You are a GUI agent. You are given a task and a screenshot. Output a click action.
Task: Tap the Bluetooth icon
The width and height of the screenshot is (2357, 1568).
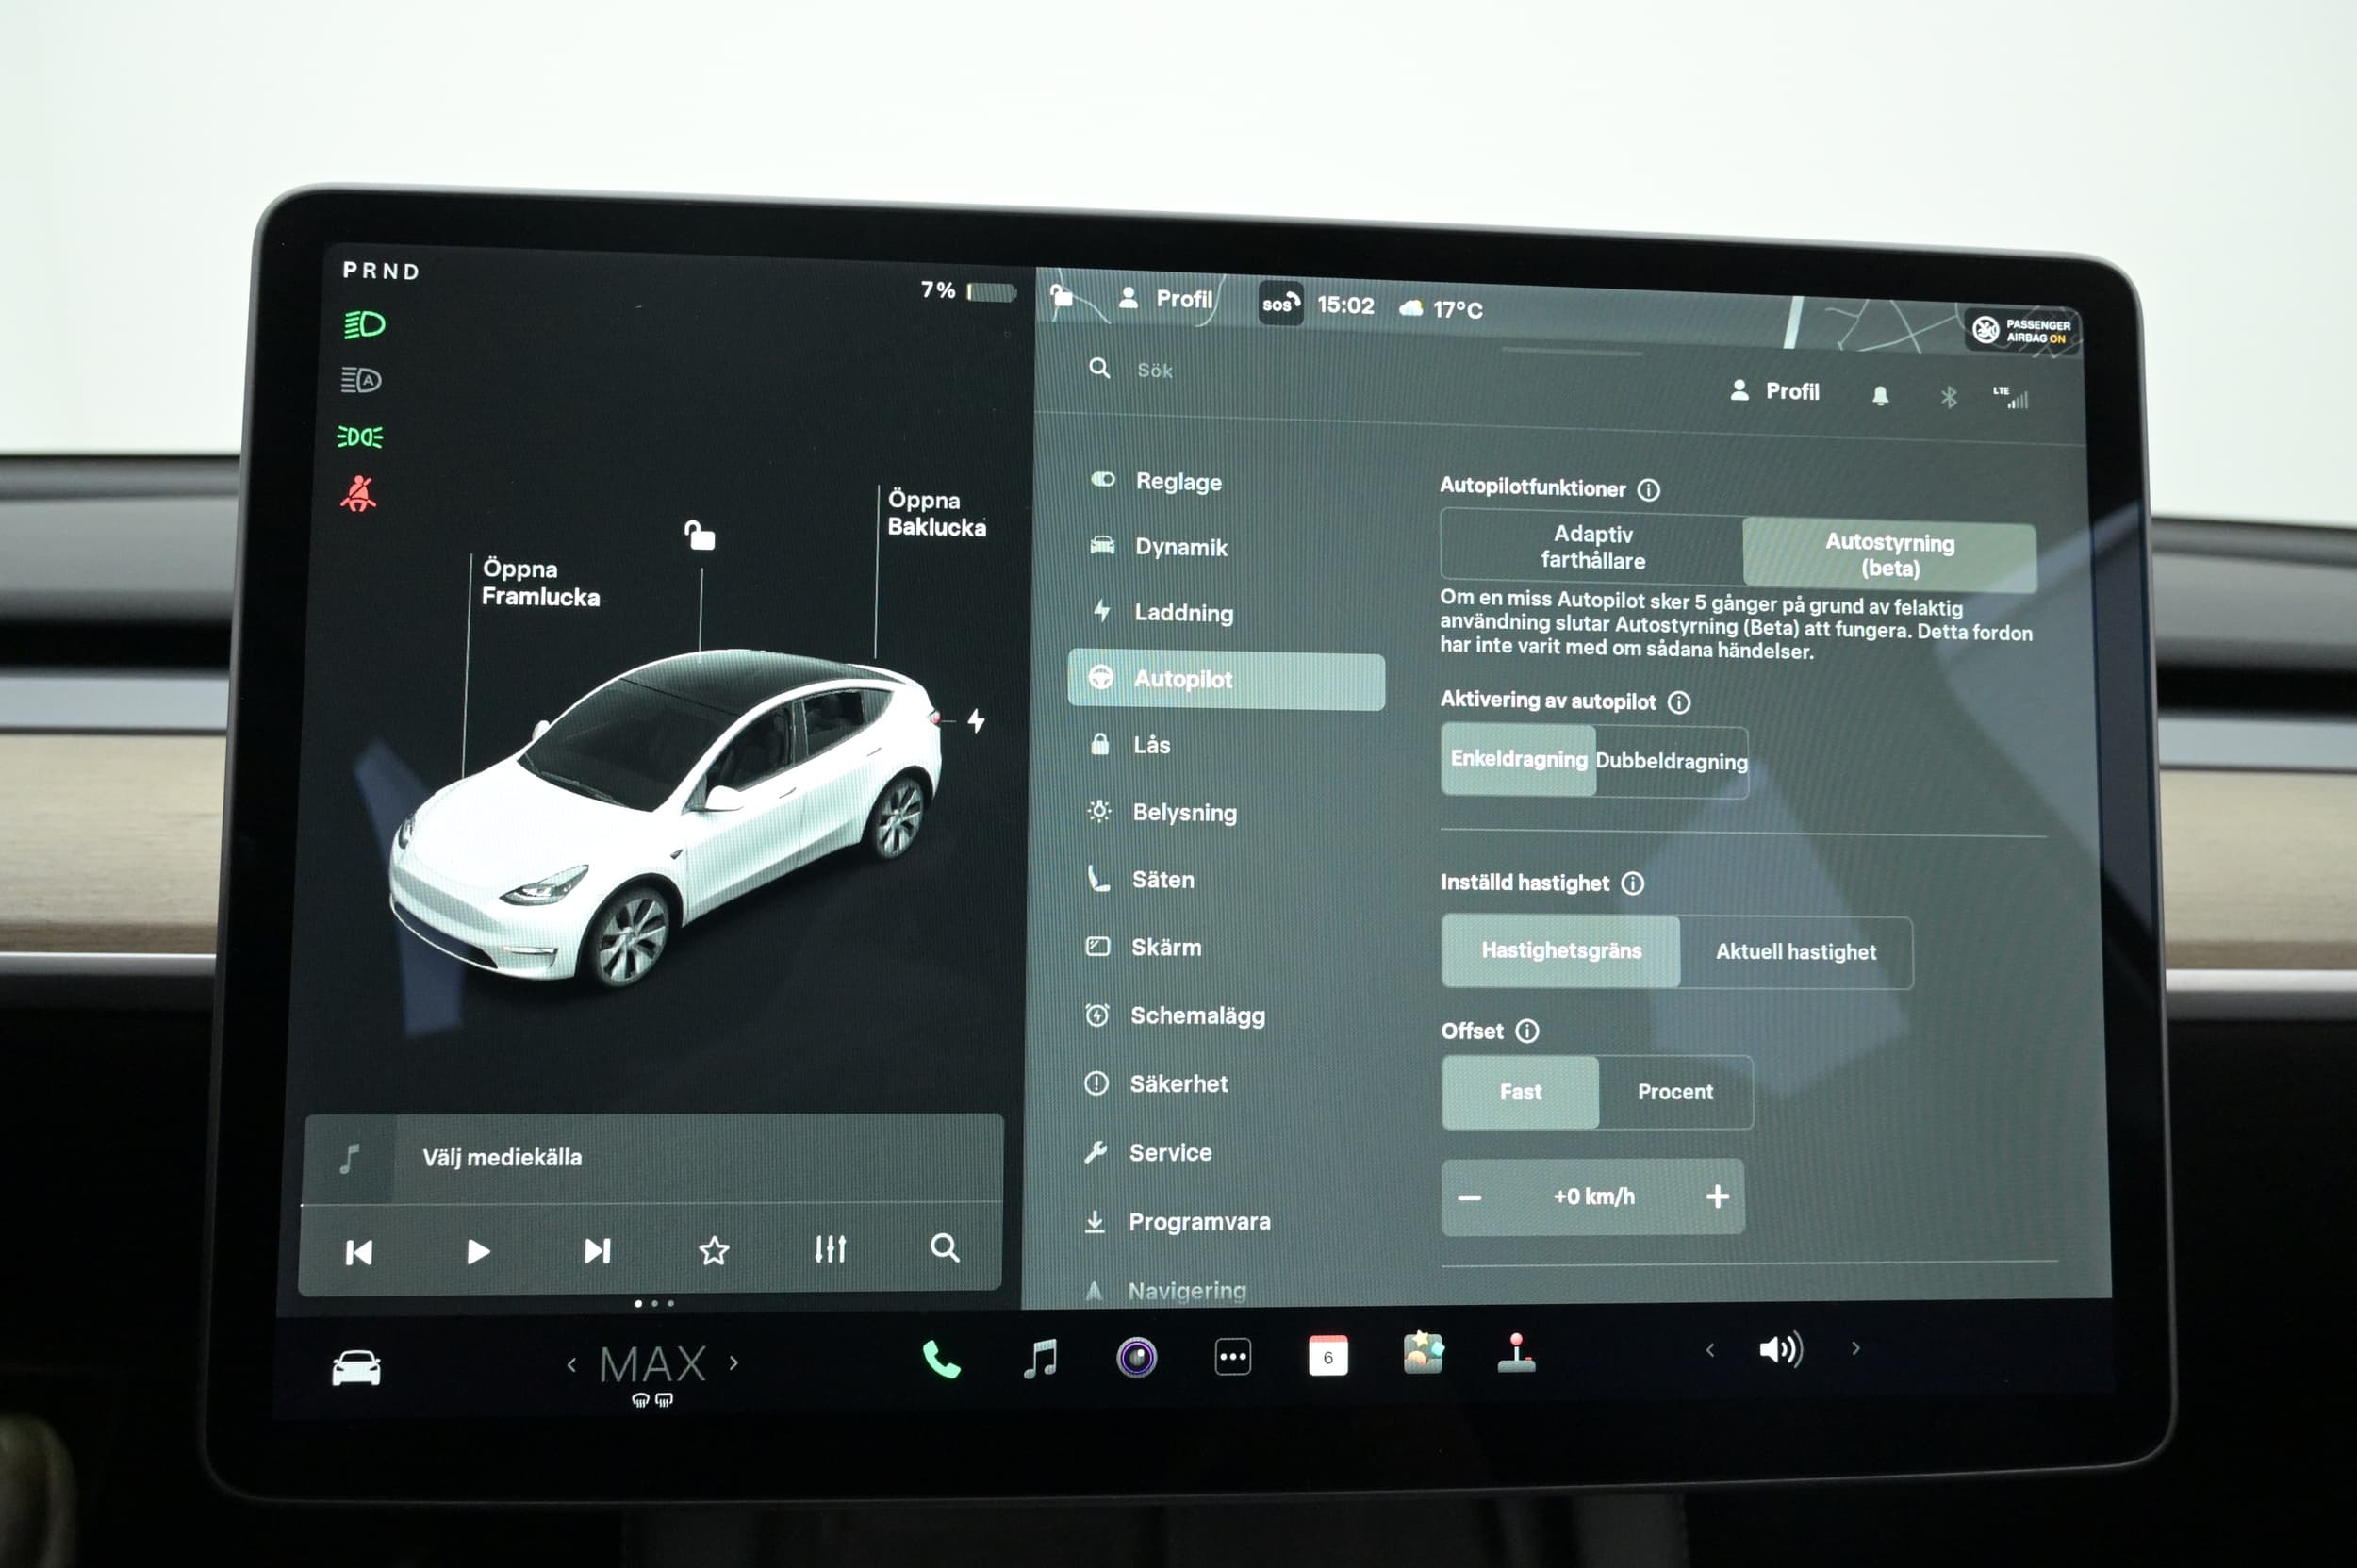(1948, 398)
